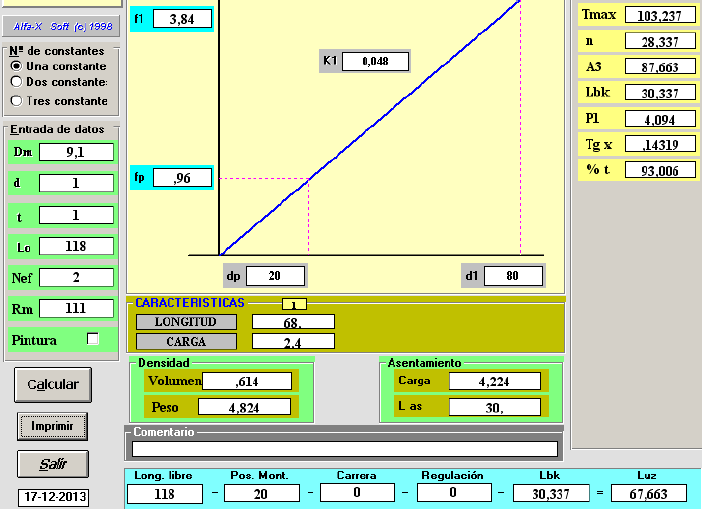The height and width of the screenshot is (511, 702).
Task: Select the Rm value field
Action: coord(77,309)
